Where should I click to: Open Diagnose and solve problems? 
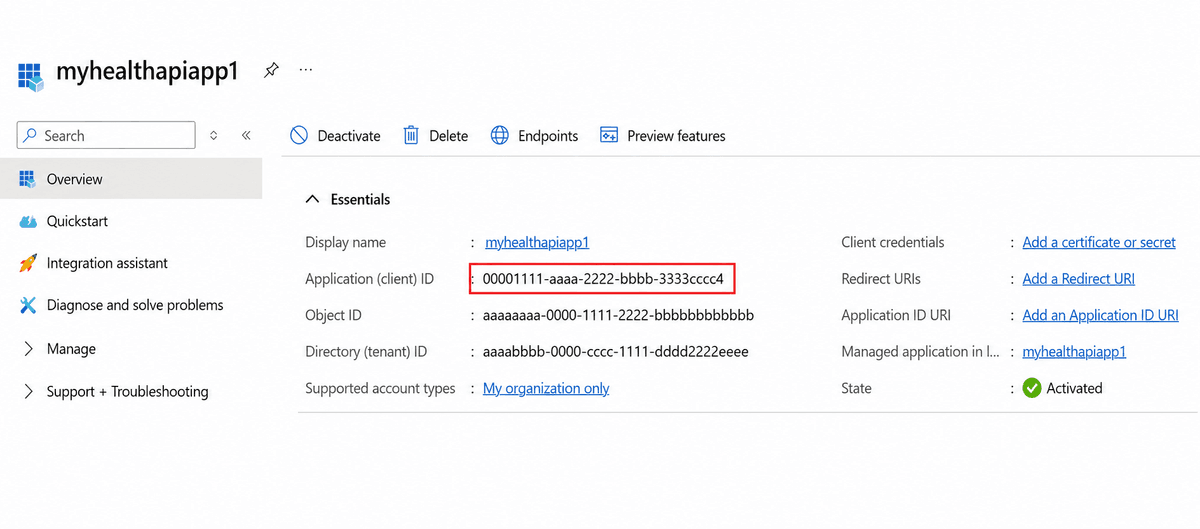click(x=135, y=305)
